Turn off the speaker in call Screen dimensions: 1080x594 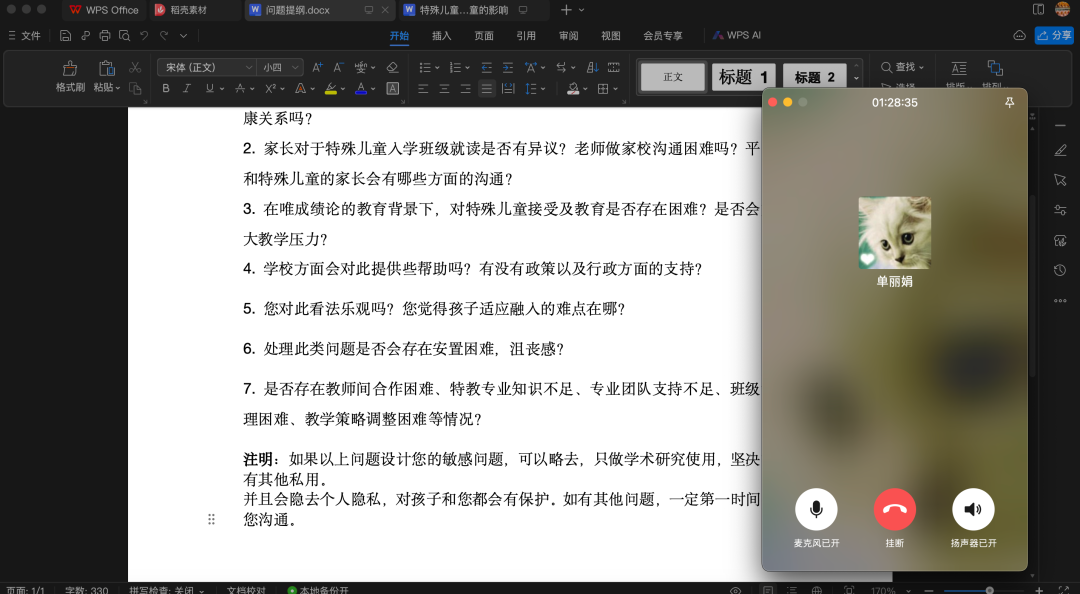click(x=973, y=509)
